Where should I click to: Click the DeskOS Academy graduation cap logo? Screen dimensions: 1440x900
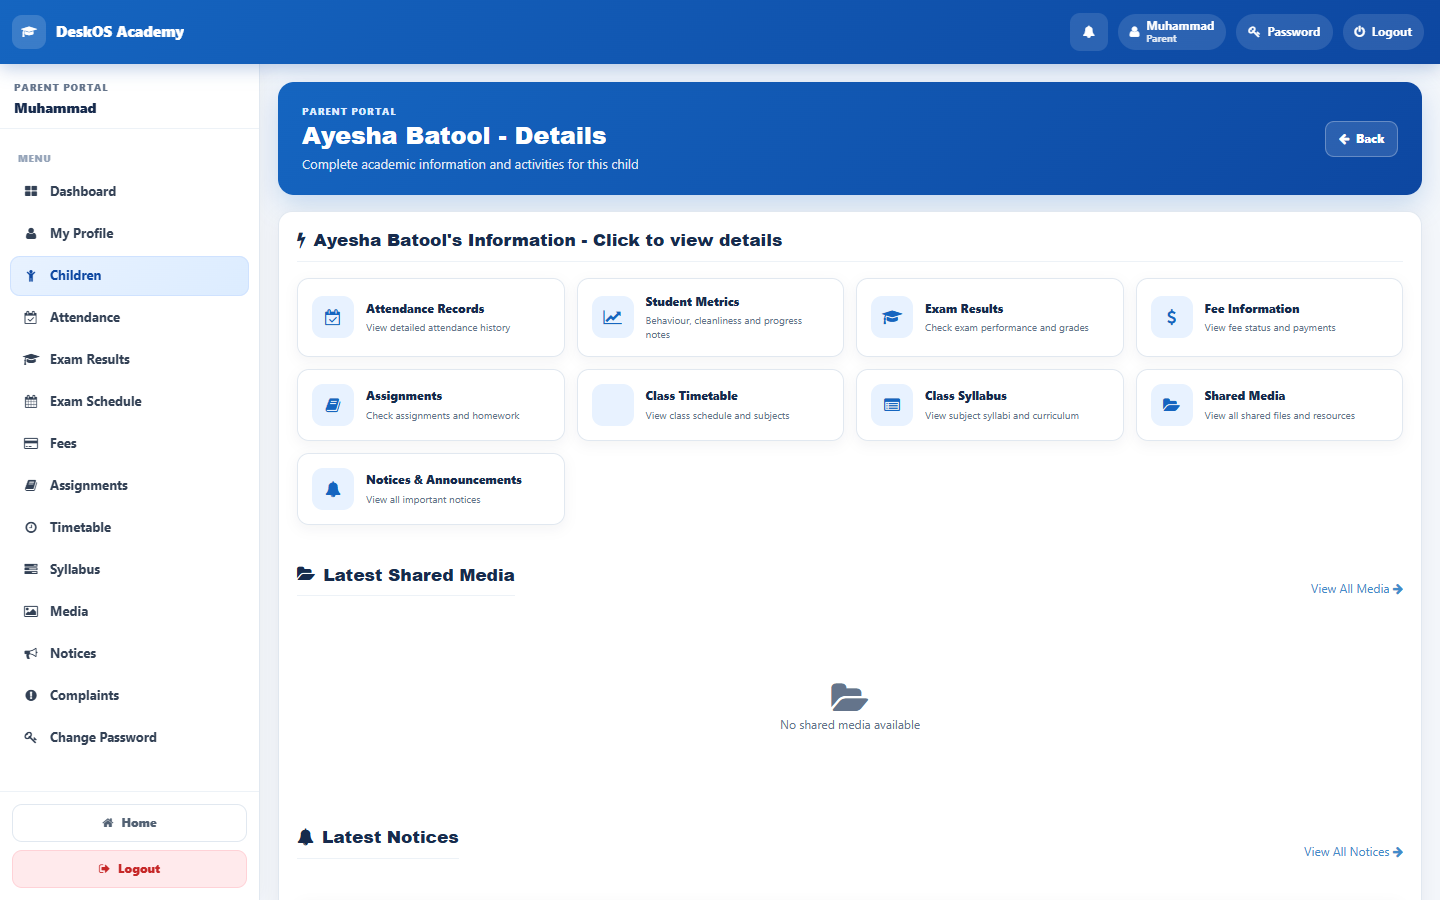coord(29,32)
